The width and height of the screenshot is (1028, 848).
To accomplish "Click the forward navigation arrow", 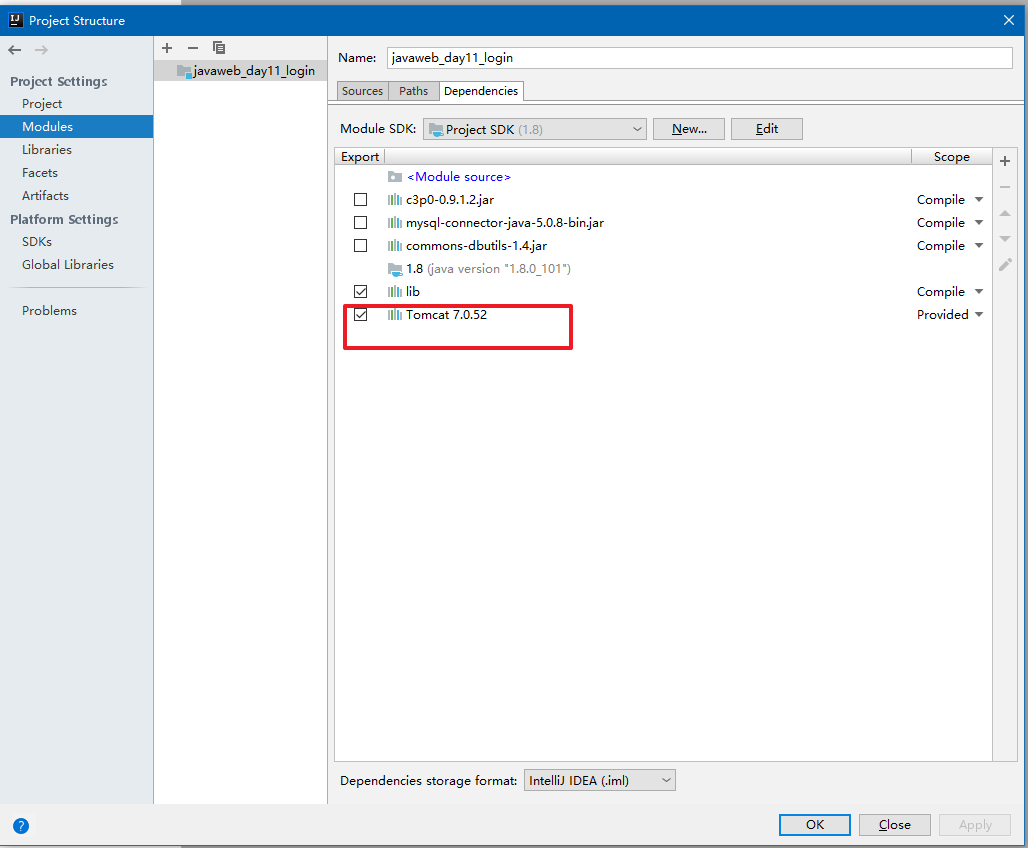I will [41, 50].
